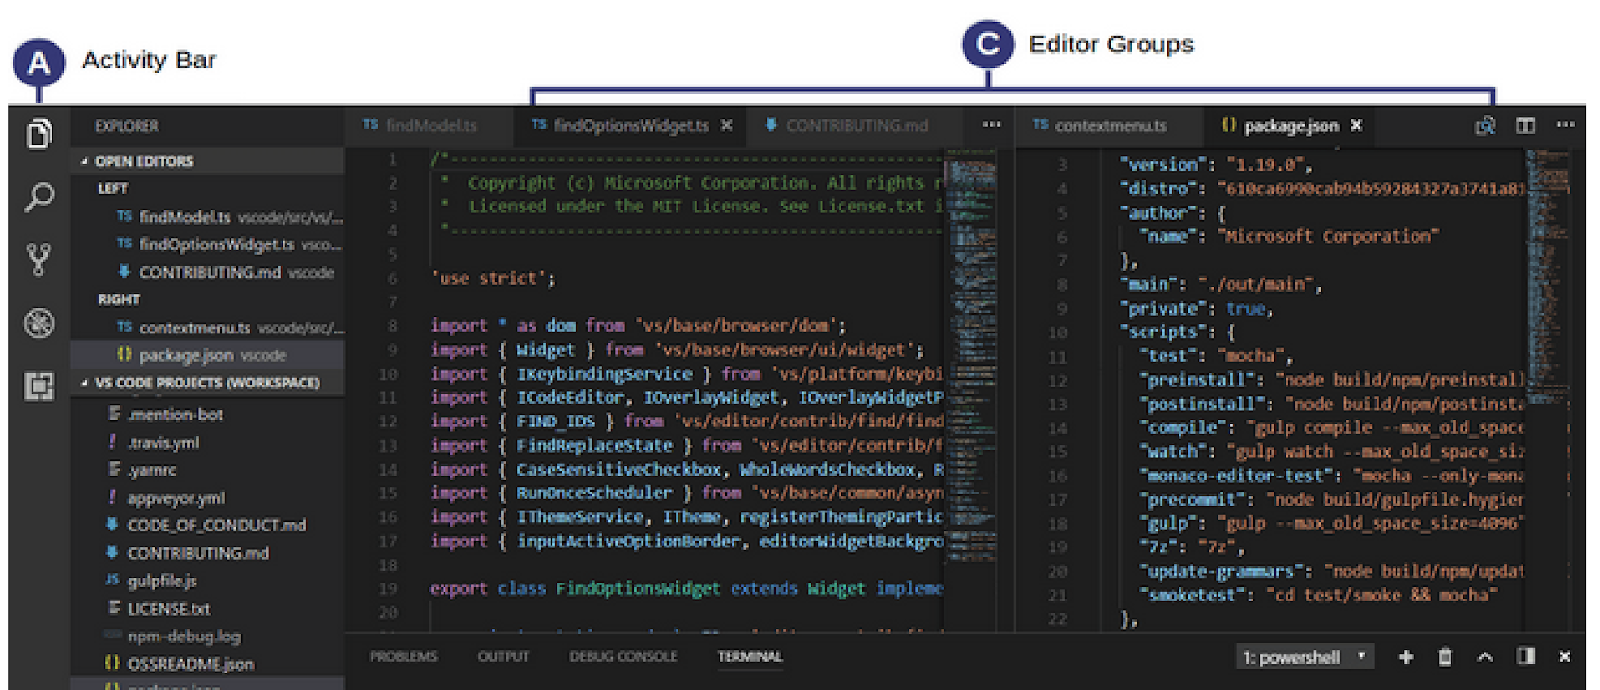Maximize the panel with the chevron-up icon
Image resolution: width=1600 pixels, height=690 pixels.
click(1485, 657)
